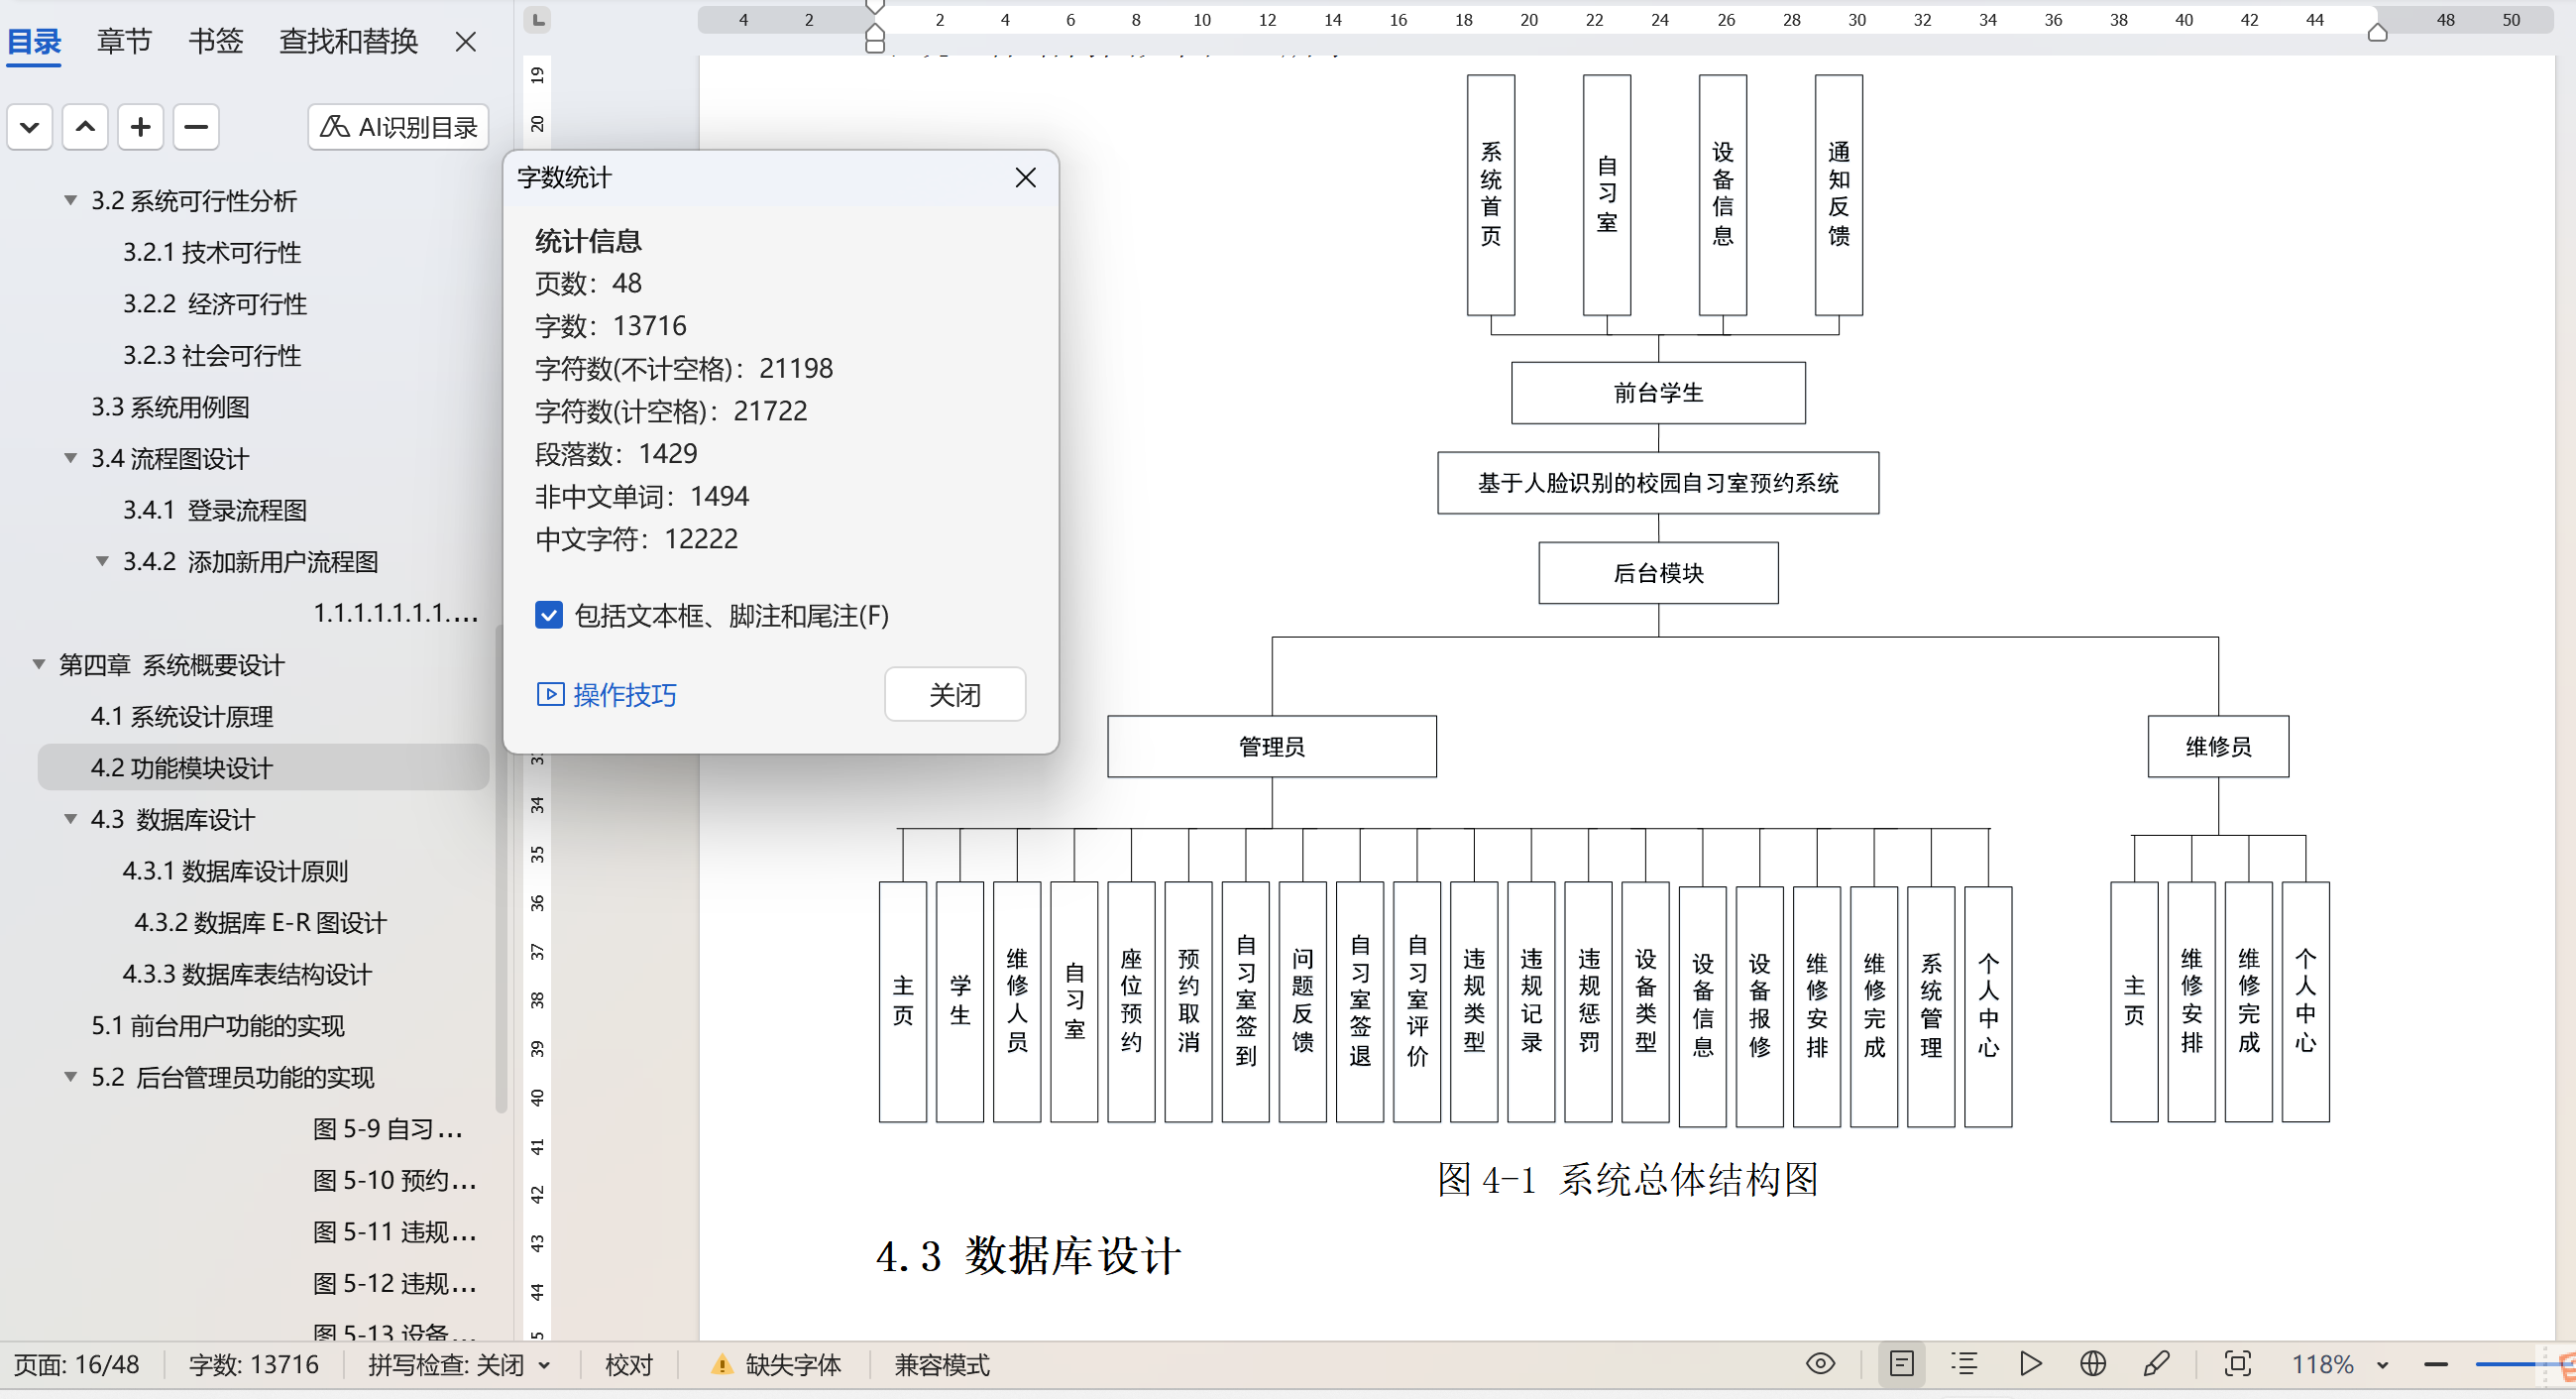This screenshot has height=1399, width=2576.
Task: Click the AI识别目录 button
Action: pos(398,127)
